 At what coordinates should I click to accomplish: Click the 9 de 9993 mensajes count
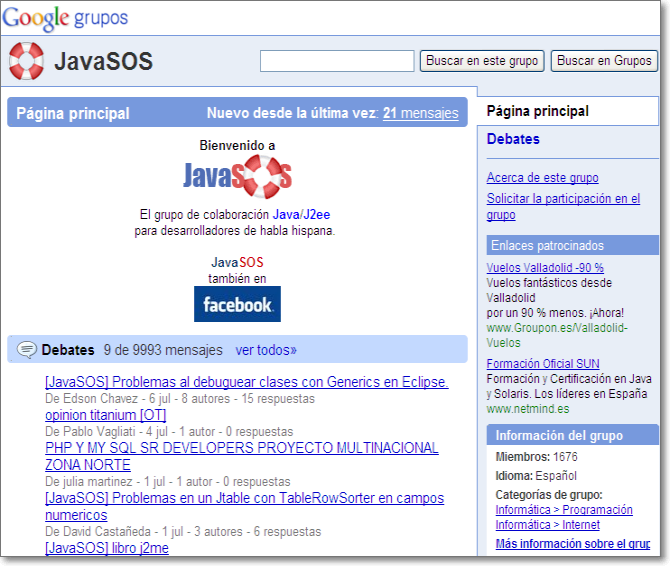[x=163, y=350]
